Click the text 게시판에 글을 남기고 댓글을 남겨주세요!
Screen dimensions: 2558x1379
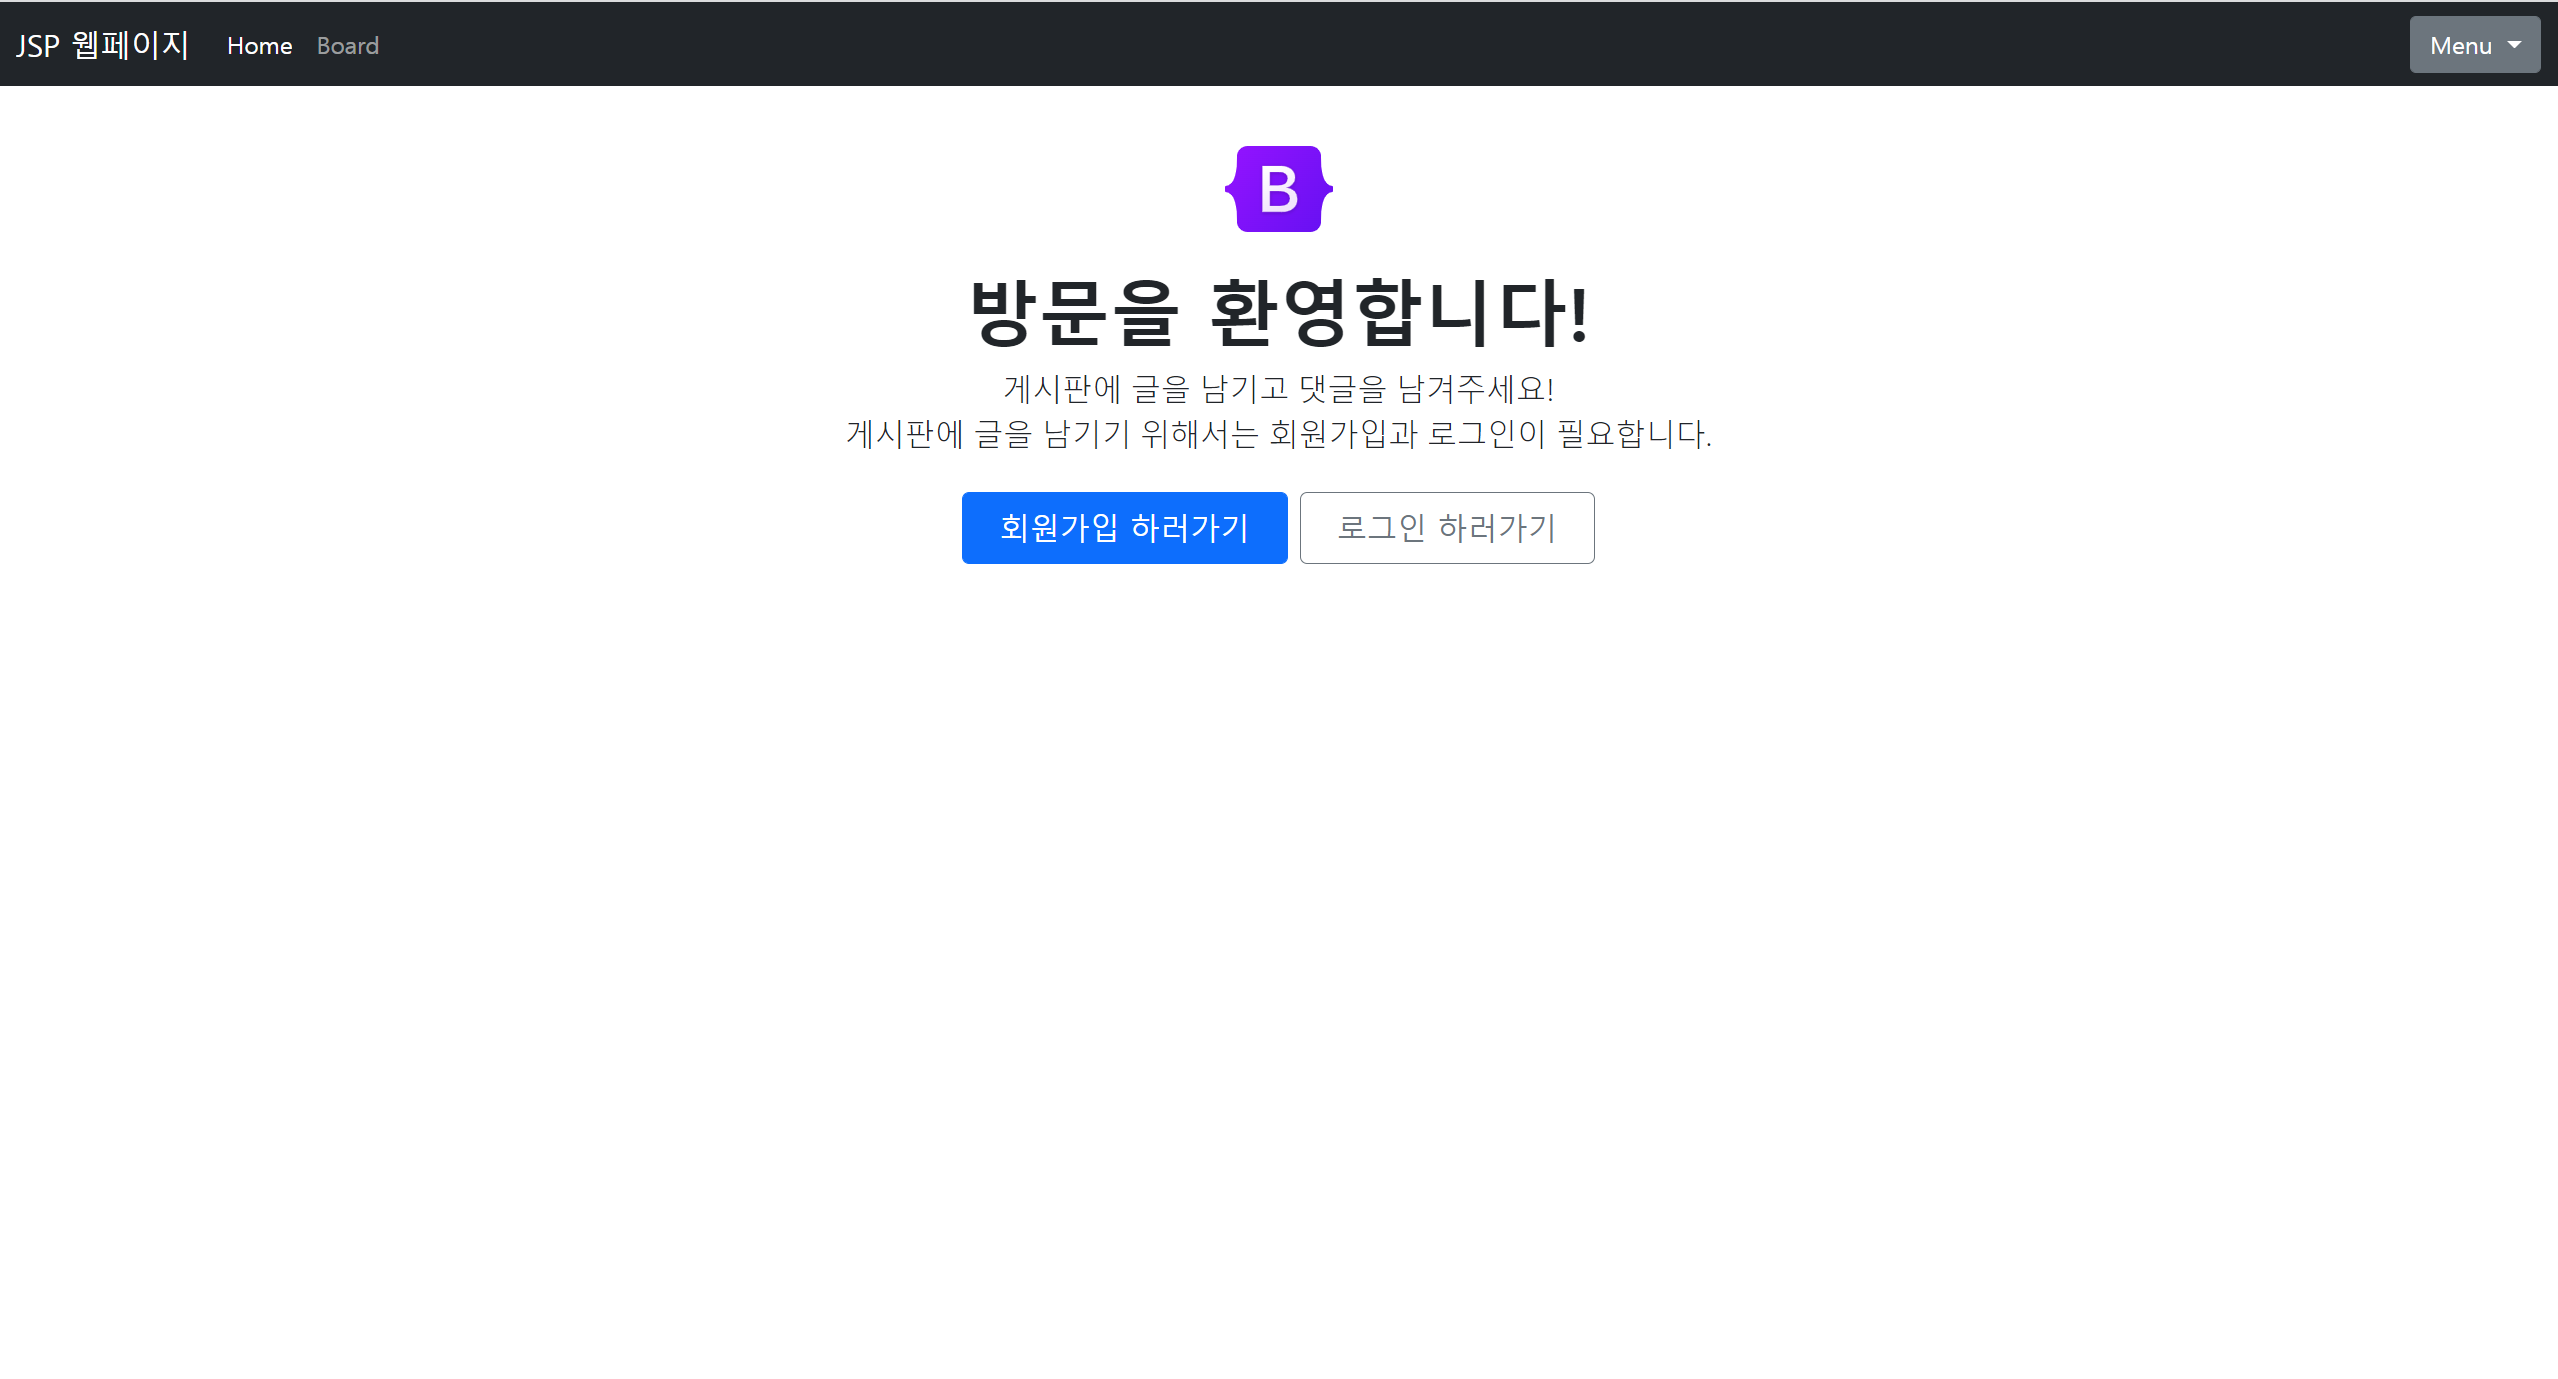(x=1278, y=388)
